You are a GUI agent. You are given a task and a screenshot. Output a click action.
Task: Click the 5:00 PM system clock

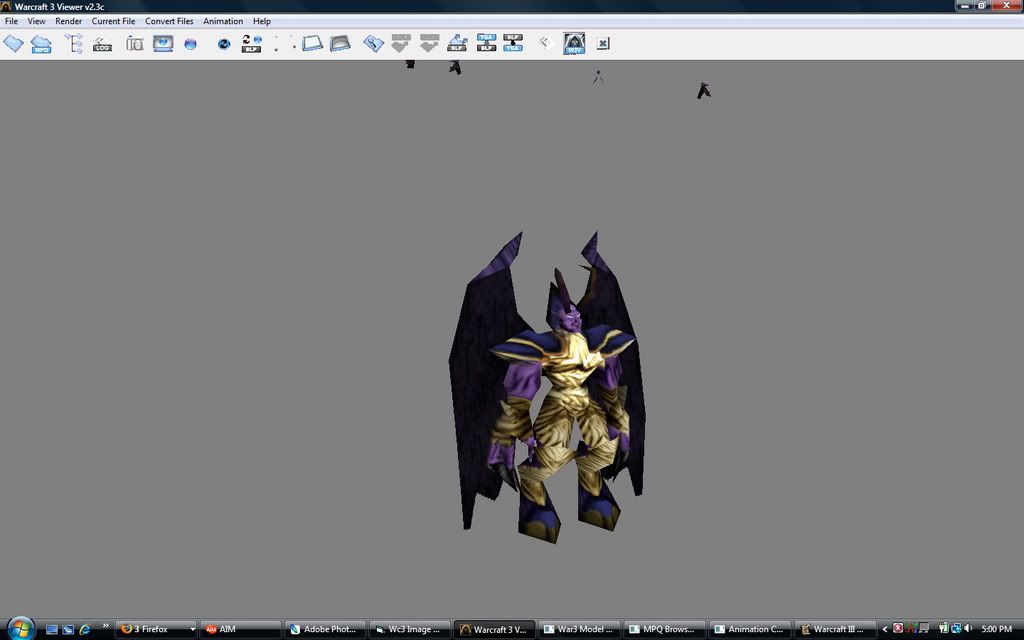[x=997, y=630]
